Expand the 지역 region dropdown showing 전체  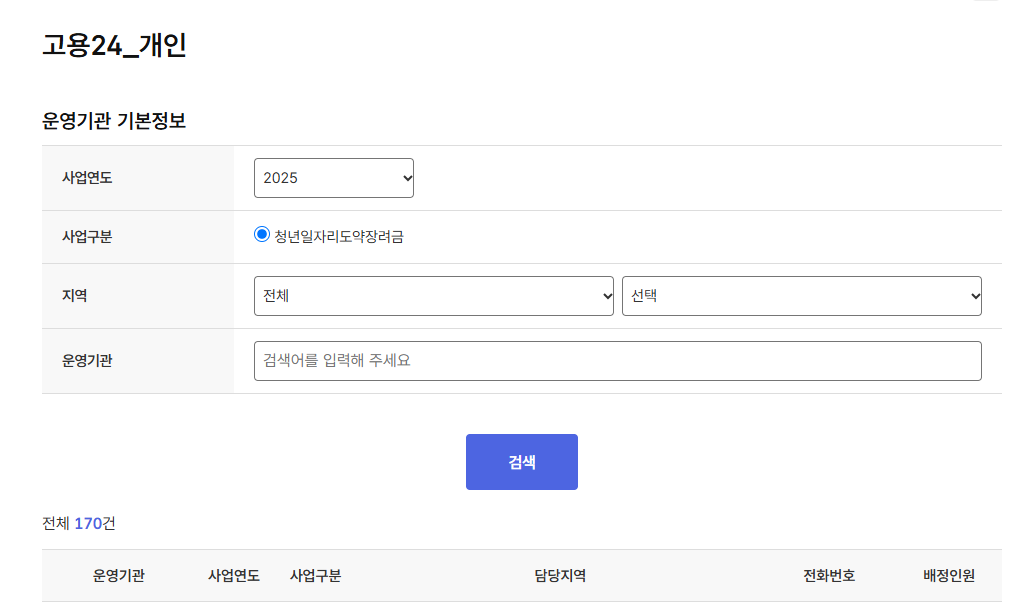click(x=433, y=295)
